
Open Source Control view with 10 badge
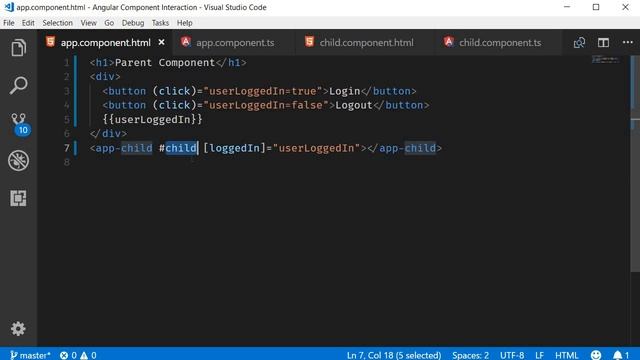19,124
